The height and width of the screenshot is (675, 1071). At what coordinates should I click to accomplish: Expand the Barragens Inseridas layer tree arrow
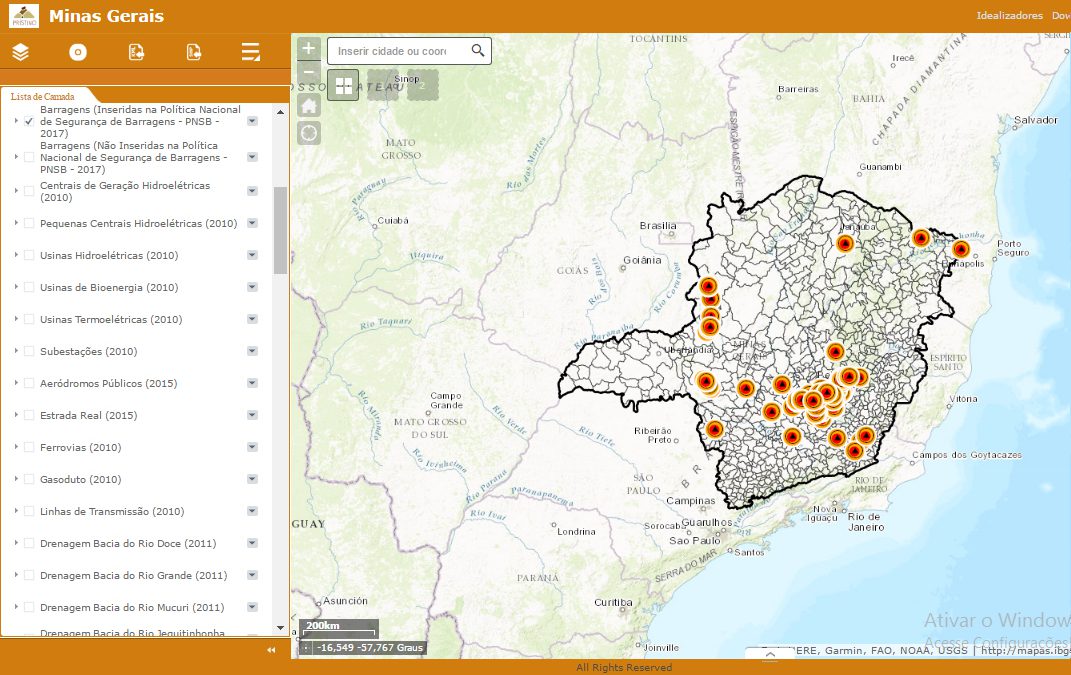(x=16, y=120)
